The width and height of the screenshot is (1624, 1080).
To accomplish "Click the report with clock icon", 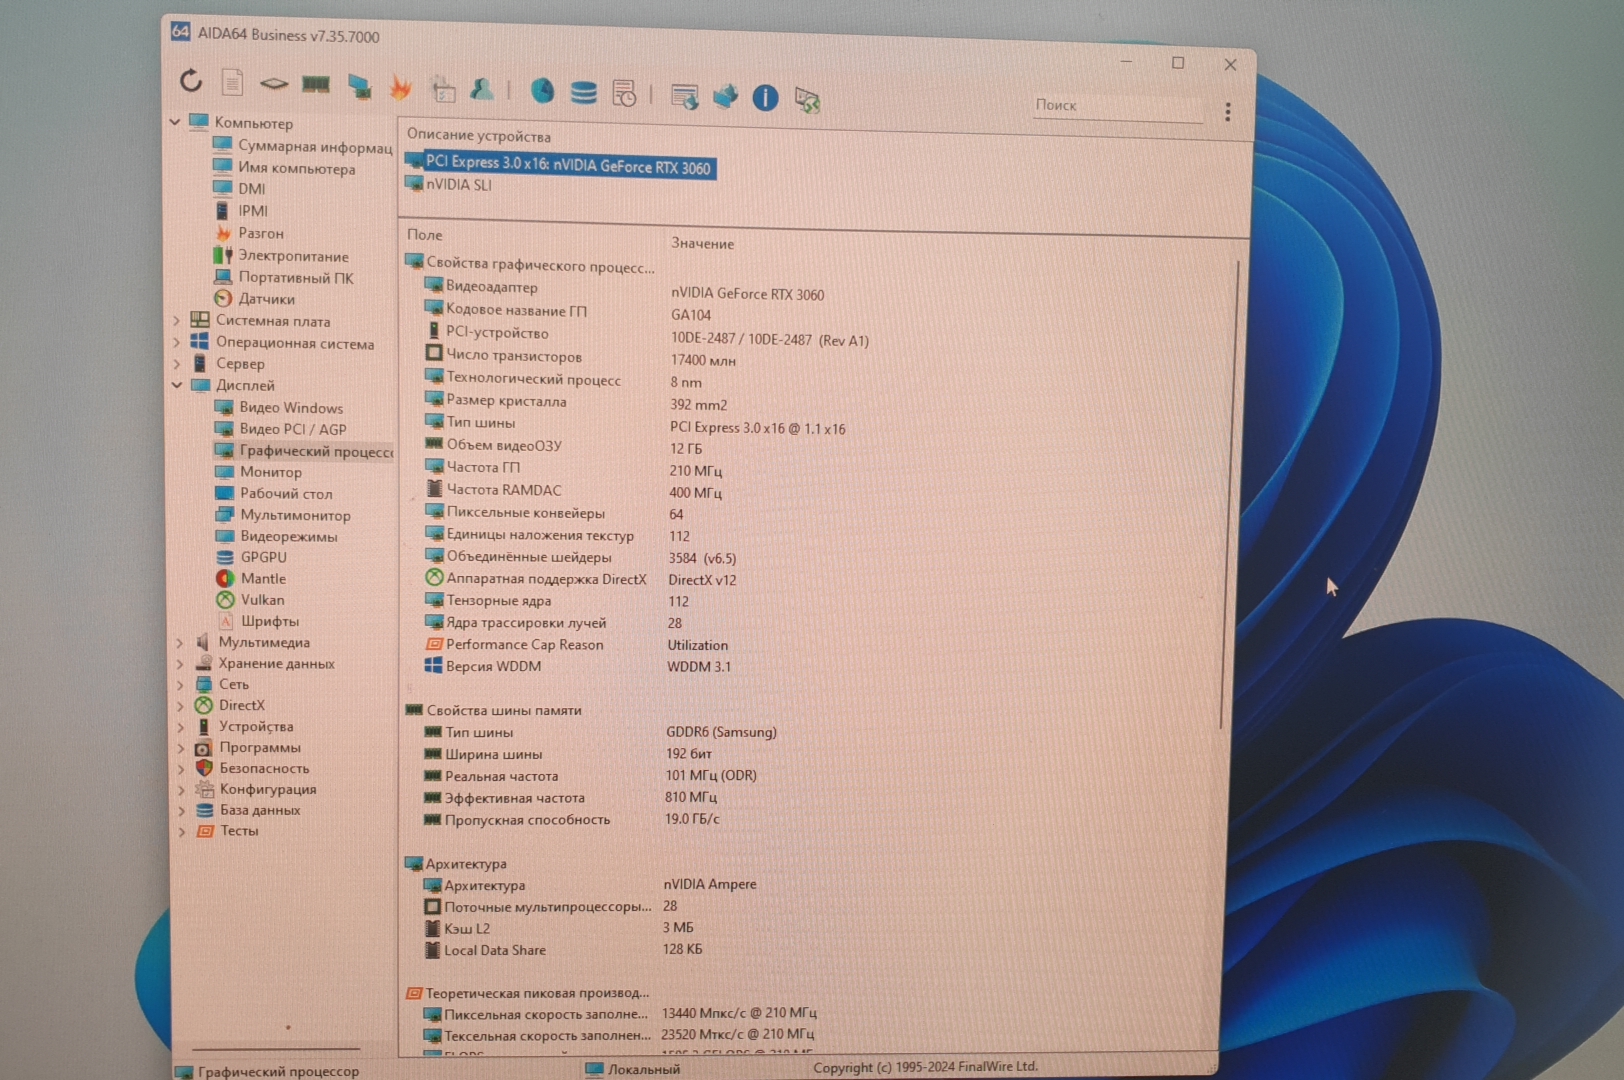I will point(624,94).
